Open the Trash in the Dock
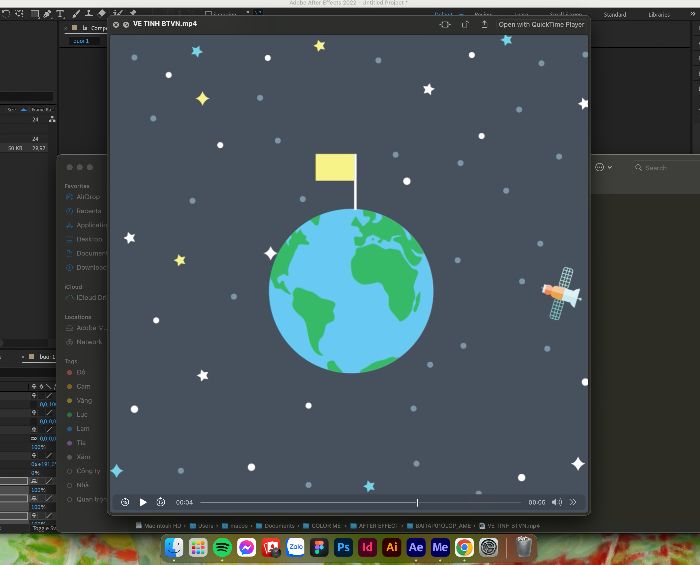The height and width of the screenshot is (565, 700). (x=524, y=547)
